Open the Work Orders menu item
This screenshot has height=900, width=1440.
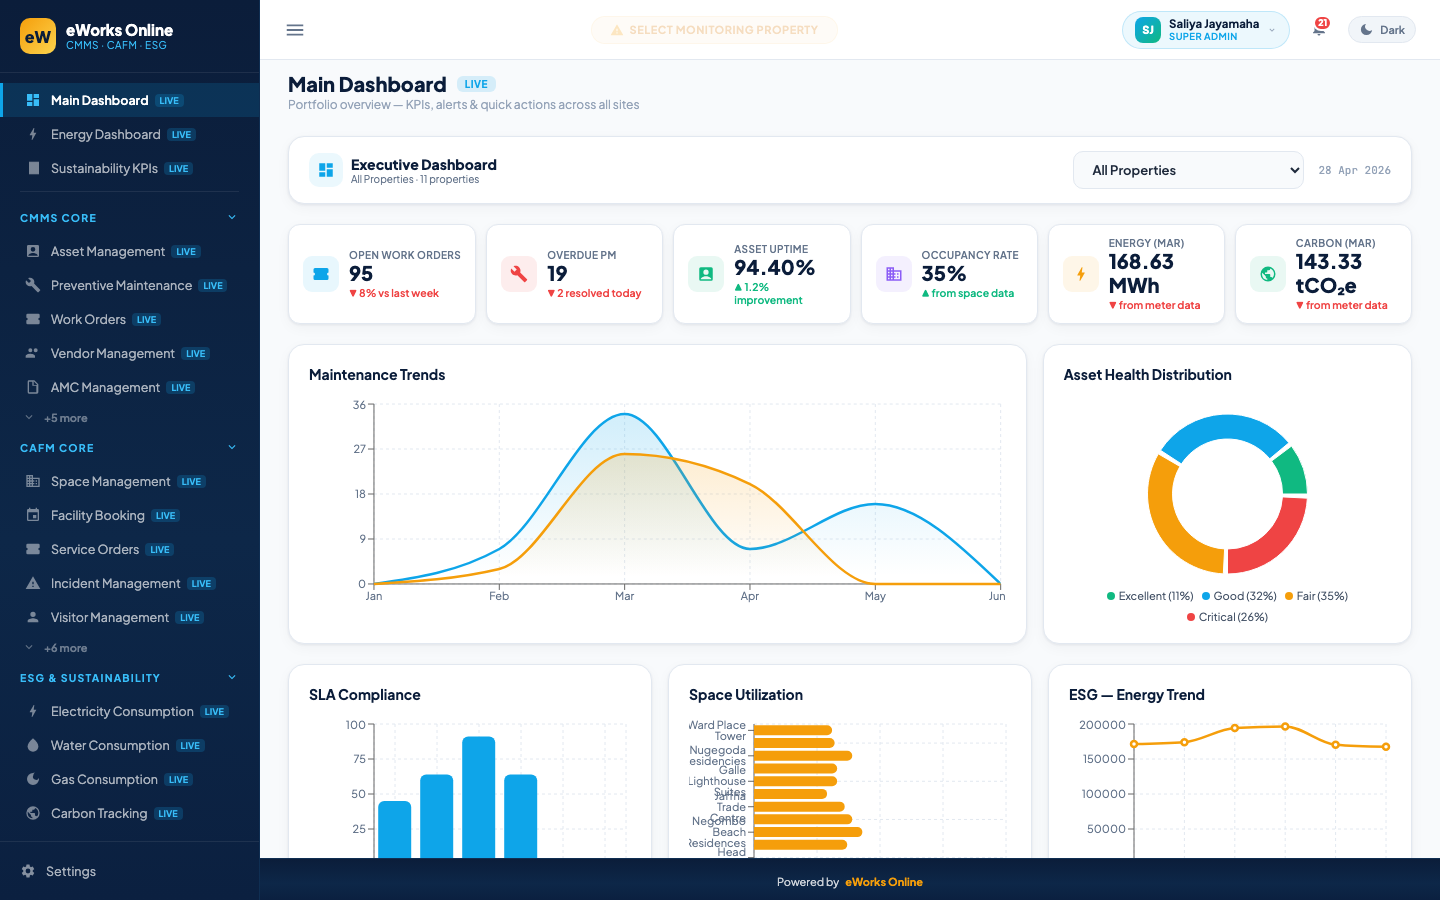tap(130, 319)
